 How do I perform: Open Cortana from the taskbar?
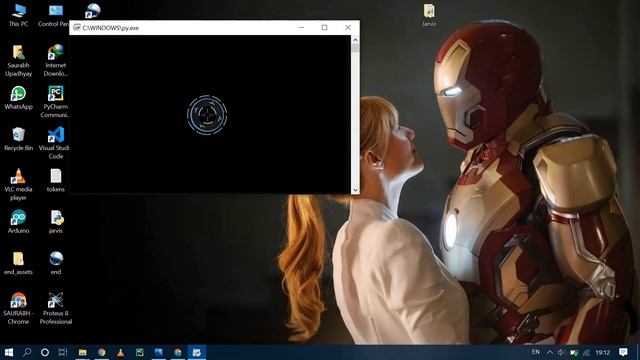tap(45, 352)
